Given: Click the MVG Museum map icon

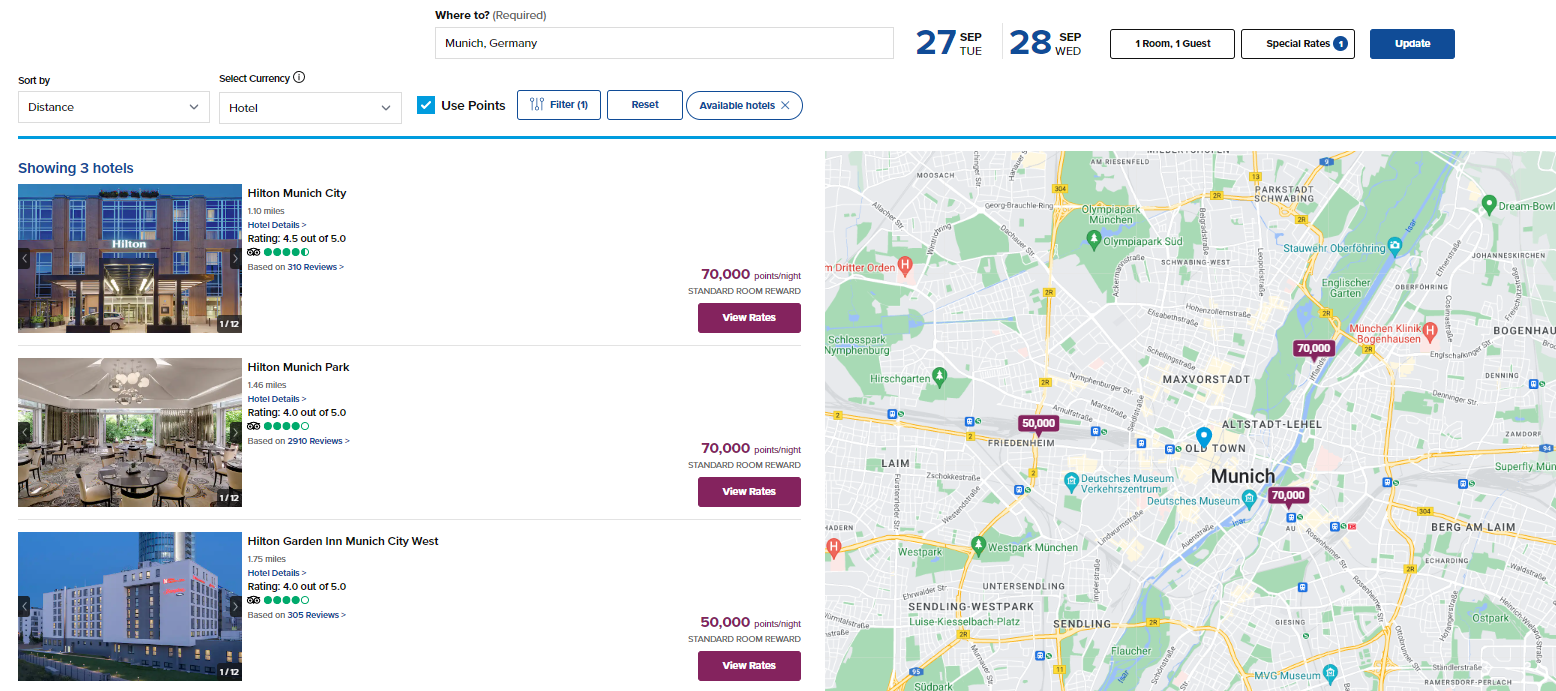Looking at the screenshot, I should click(x=1329, y=672).
